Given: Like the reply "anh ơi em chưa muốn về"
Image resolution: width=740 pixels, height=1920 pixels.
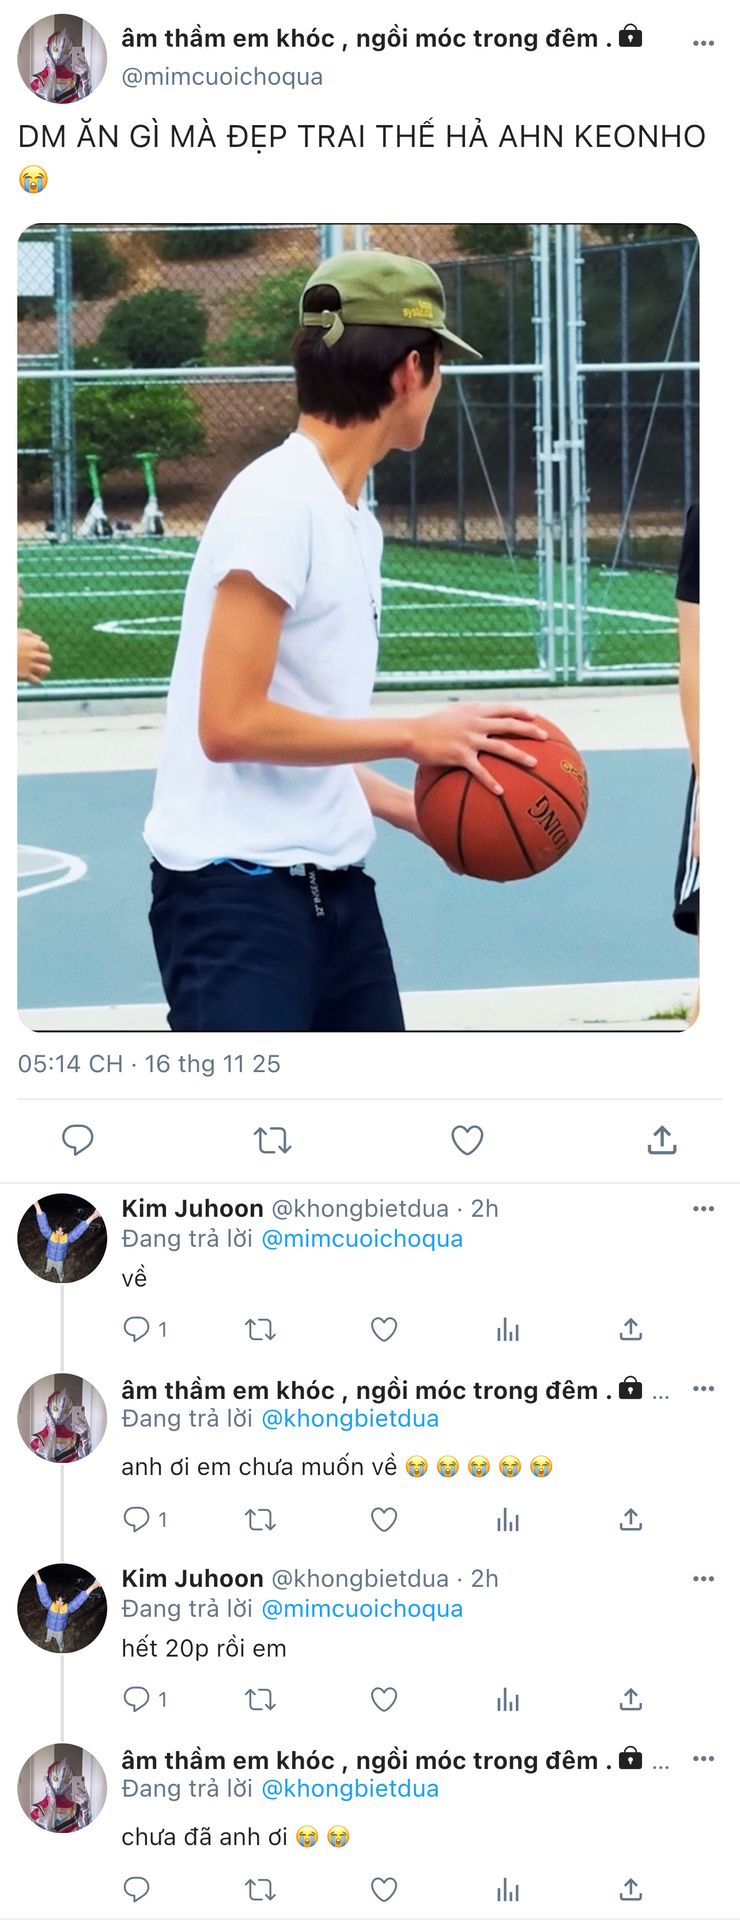Looking at the screenshot, I should click(x=384, y=1519).
